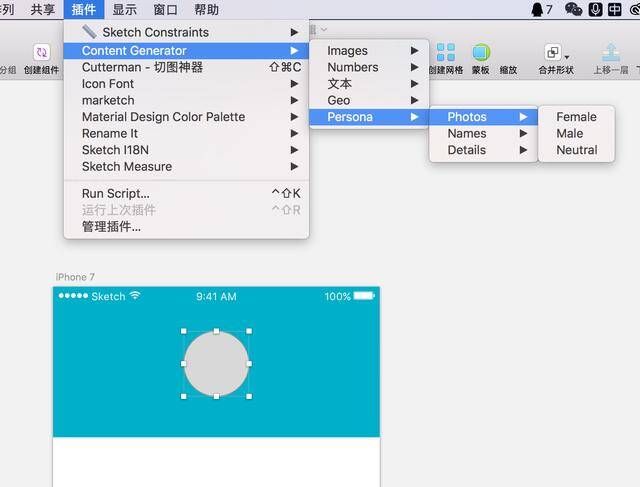
Task: Click the Chinese input method icon
Action: click(614, 9)
